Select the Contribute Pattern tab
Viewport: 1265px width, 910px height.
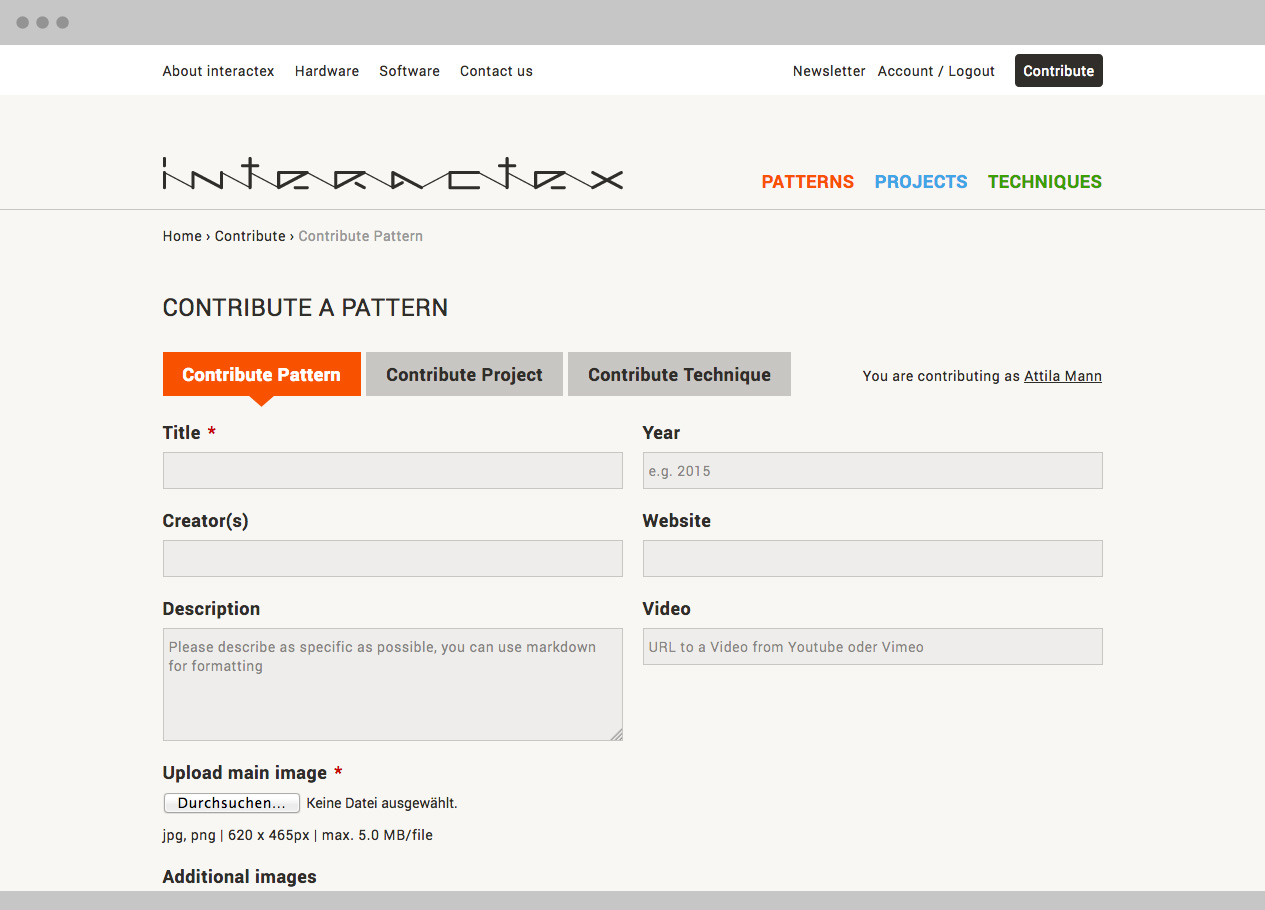point(261,375)
